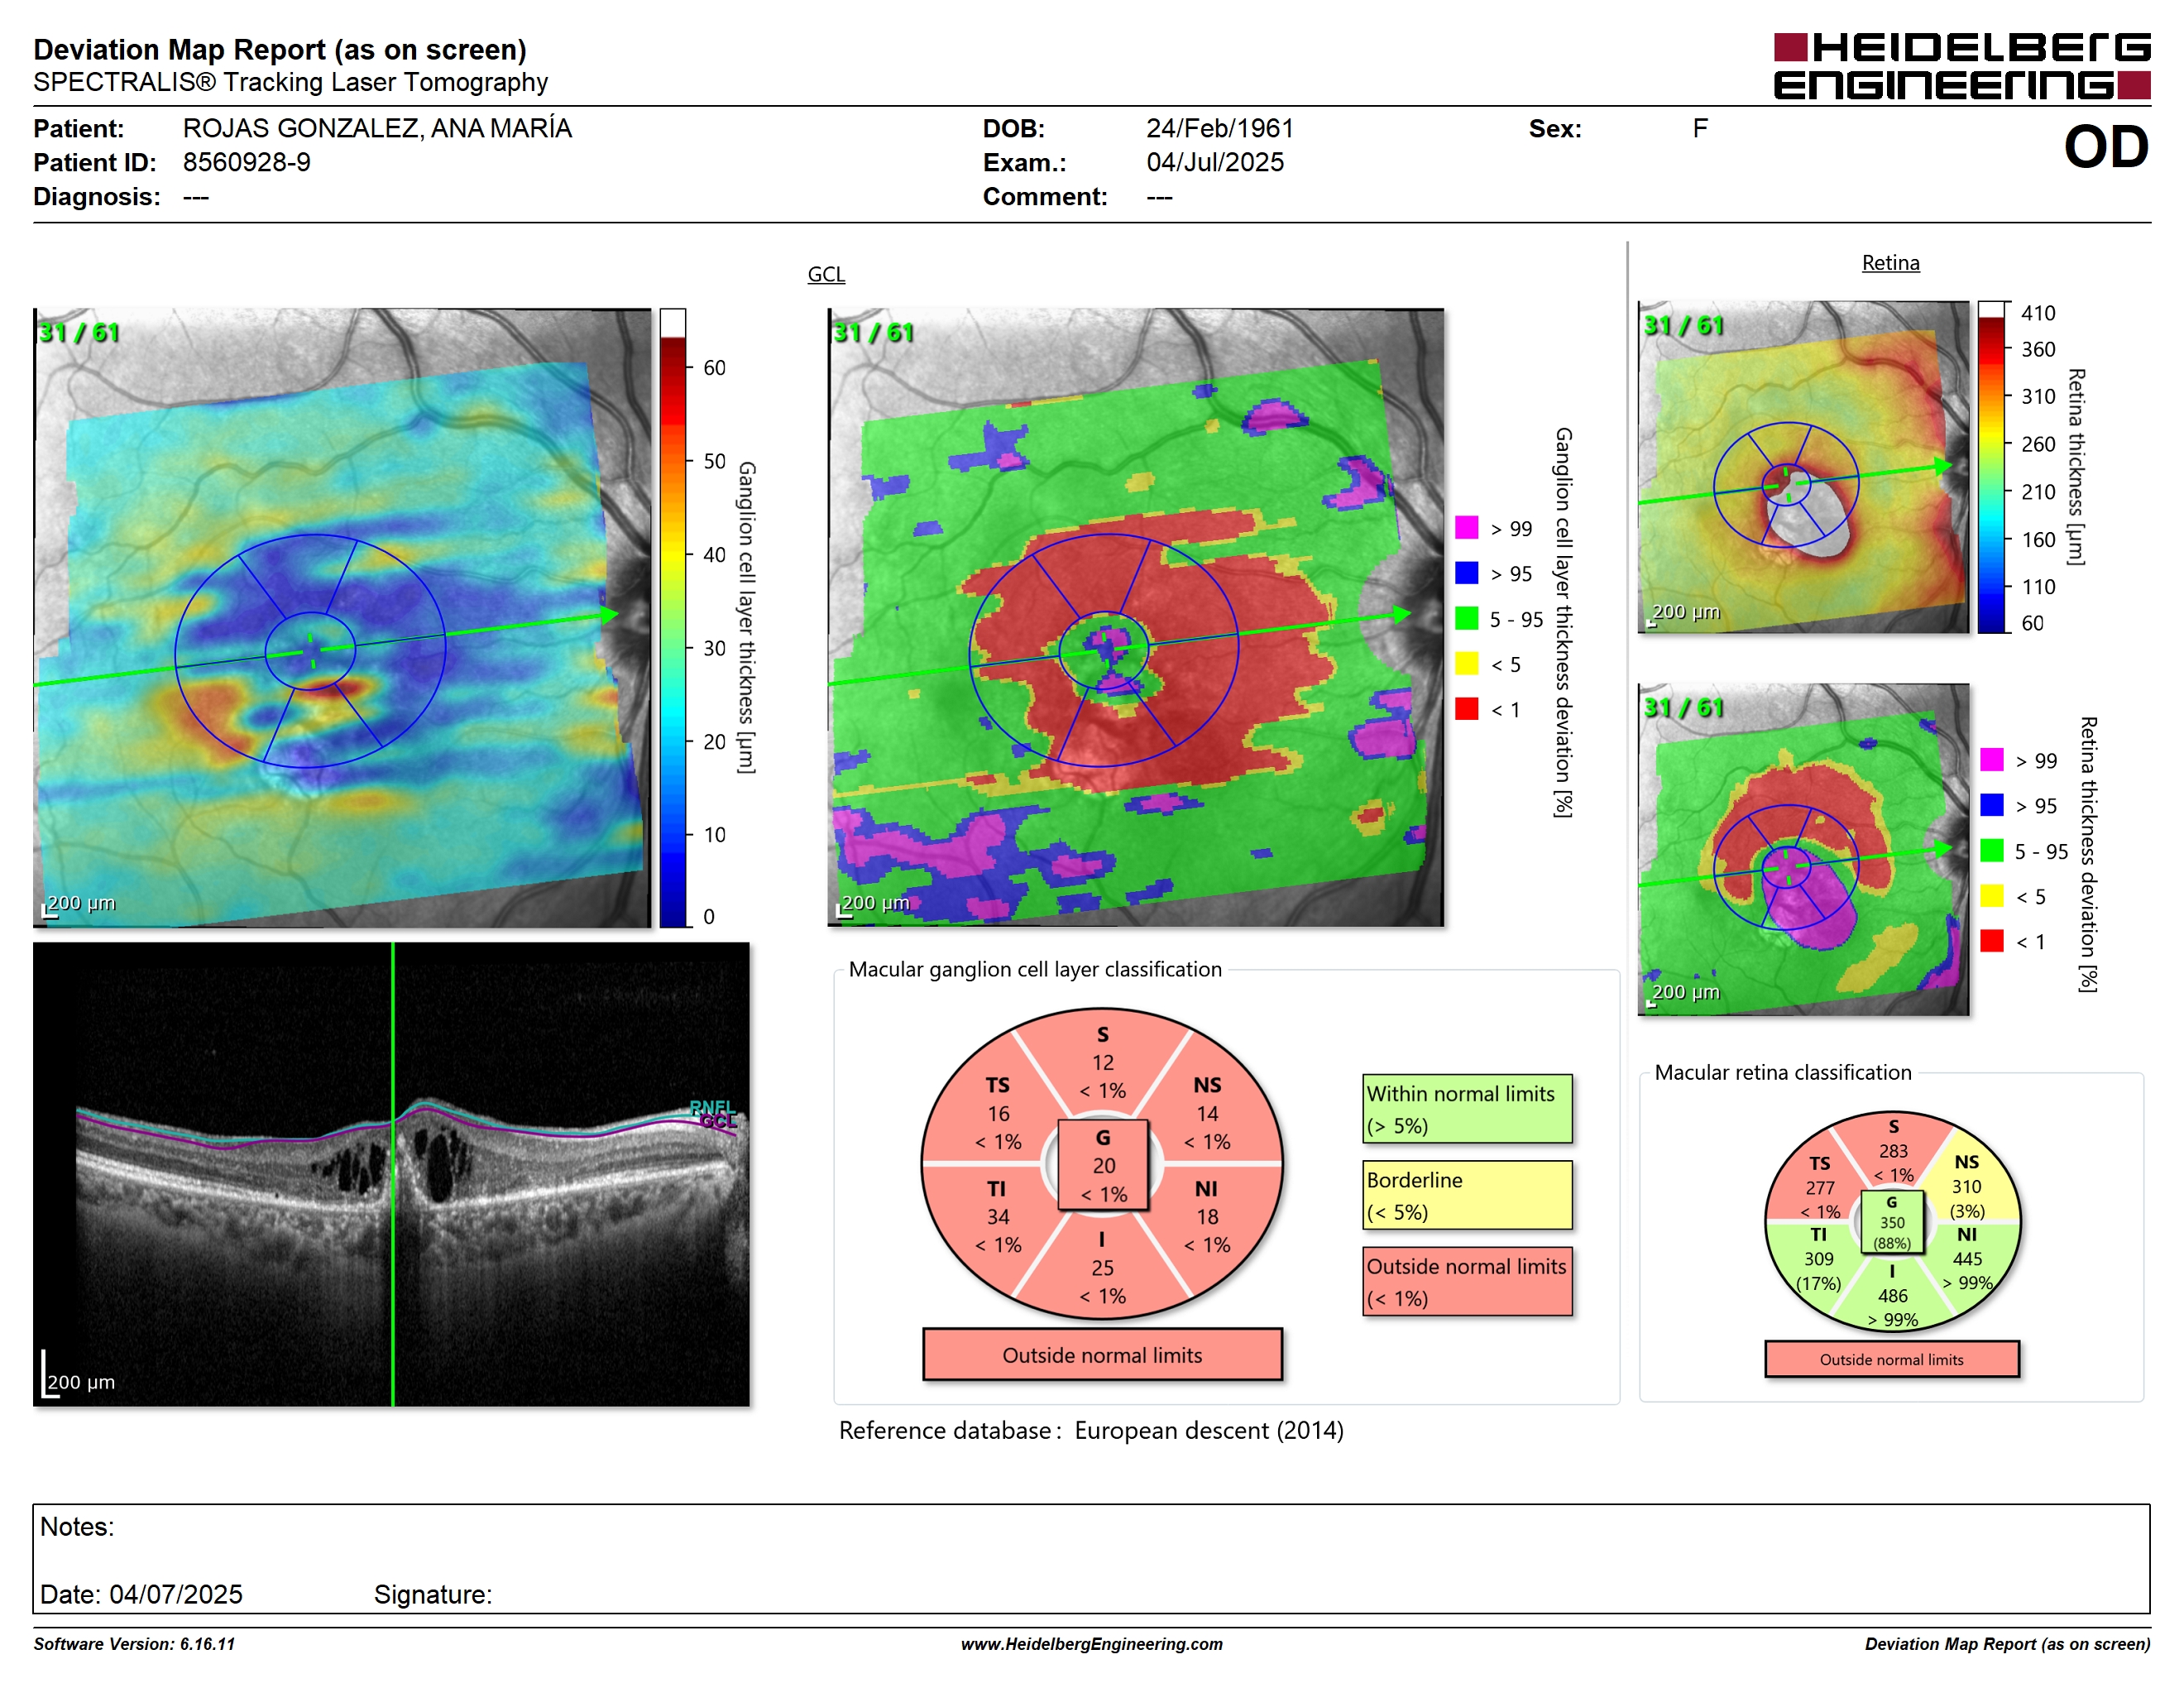Click the retina sector NS value 310
2184x1688 pixels.
(1966, 1187)
